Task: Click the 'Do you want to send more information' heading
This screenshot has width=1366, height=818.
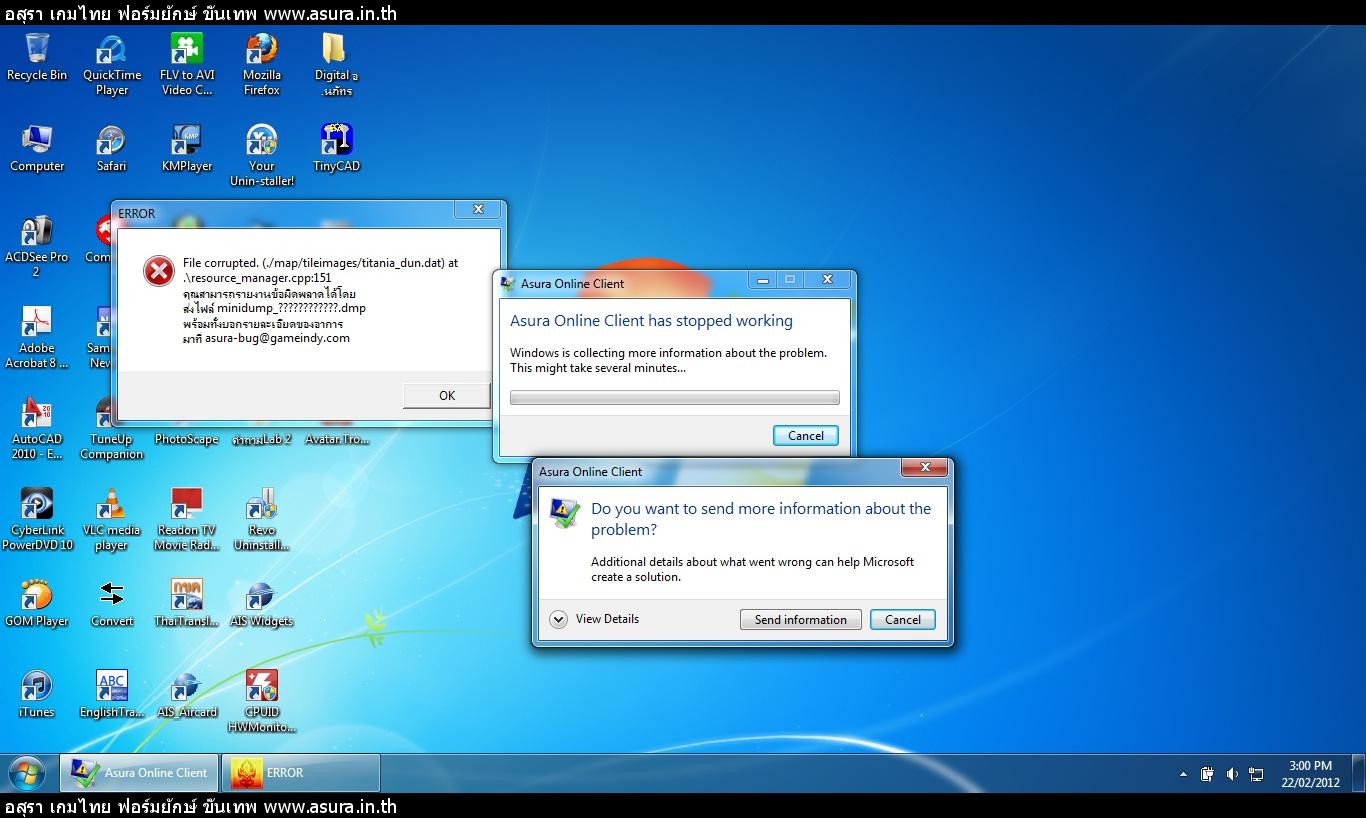Action: click(761, 519)
